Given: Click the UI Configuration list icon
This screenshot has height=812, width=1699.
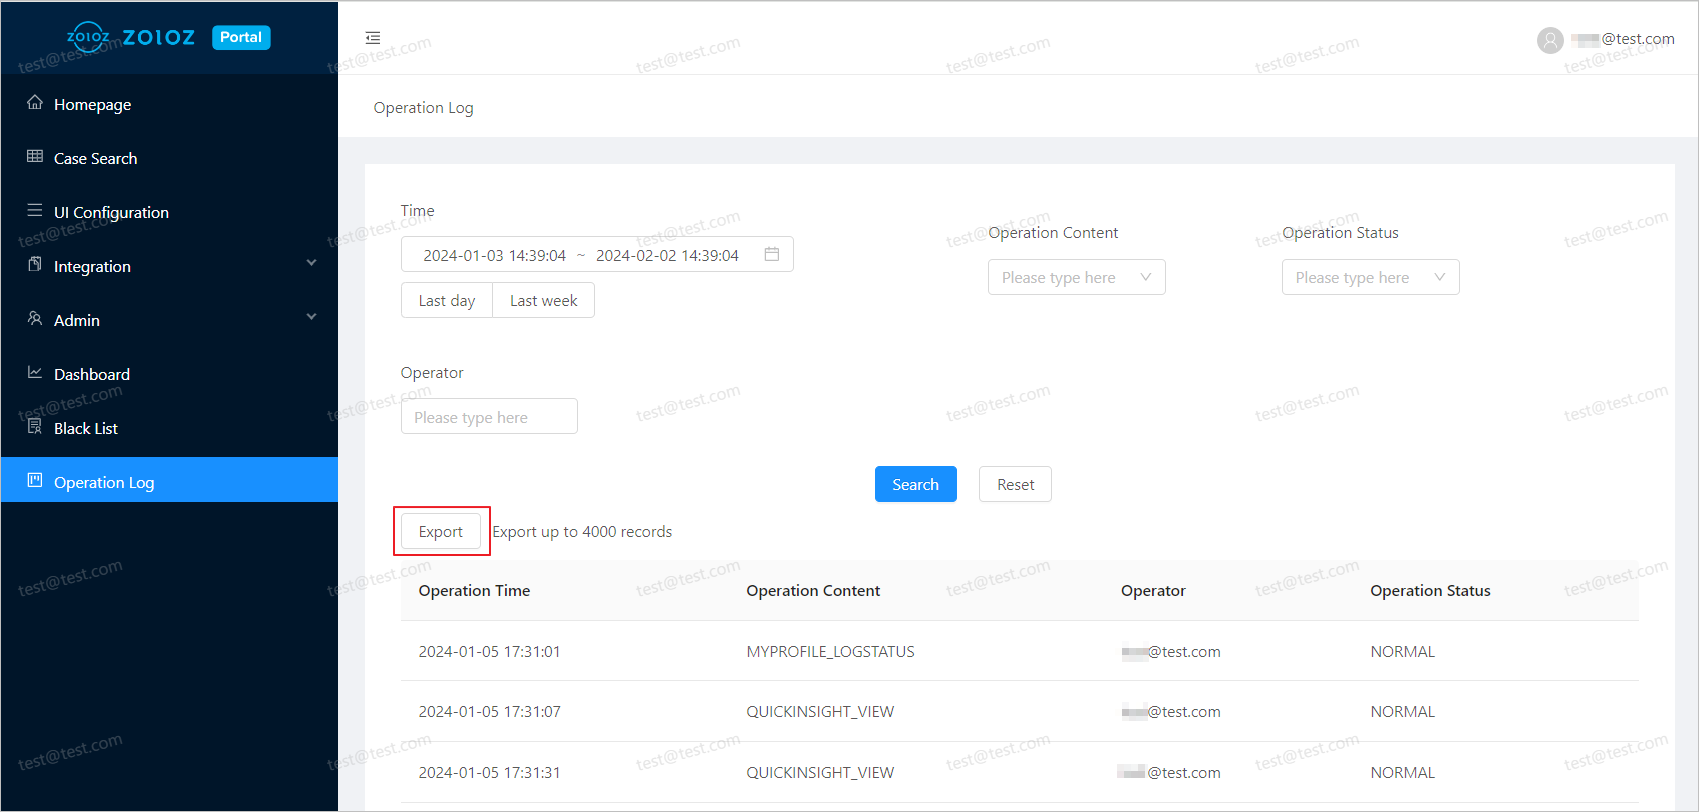Looking at the screenshot, I should [35, 211].
